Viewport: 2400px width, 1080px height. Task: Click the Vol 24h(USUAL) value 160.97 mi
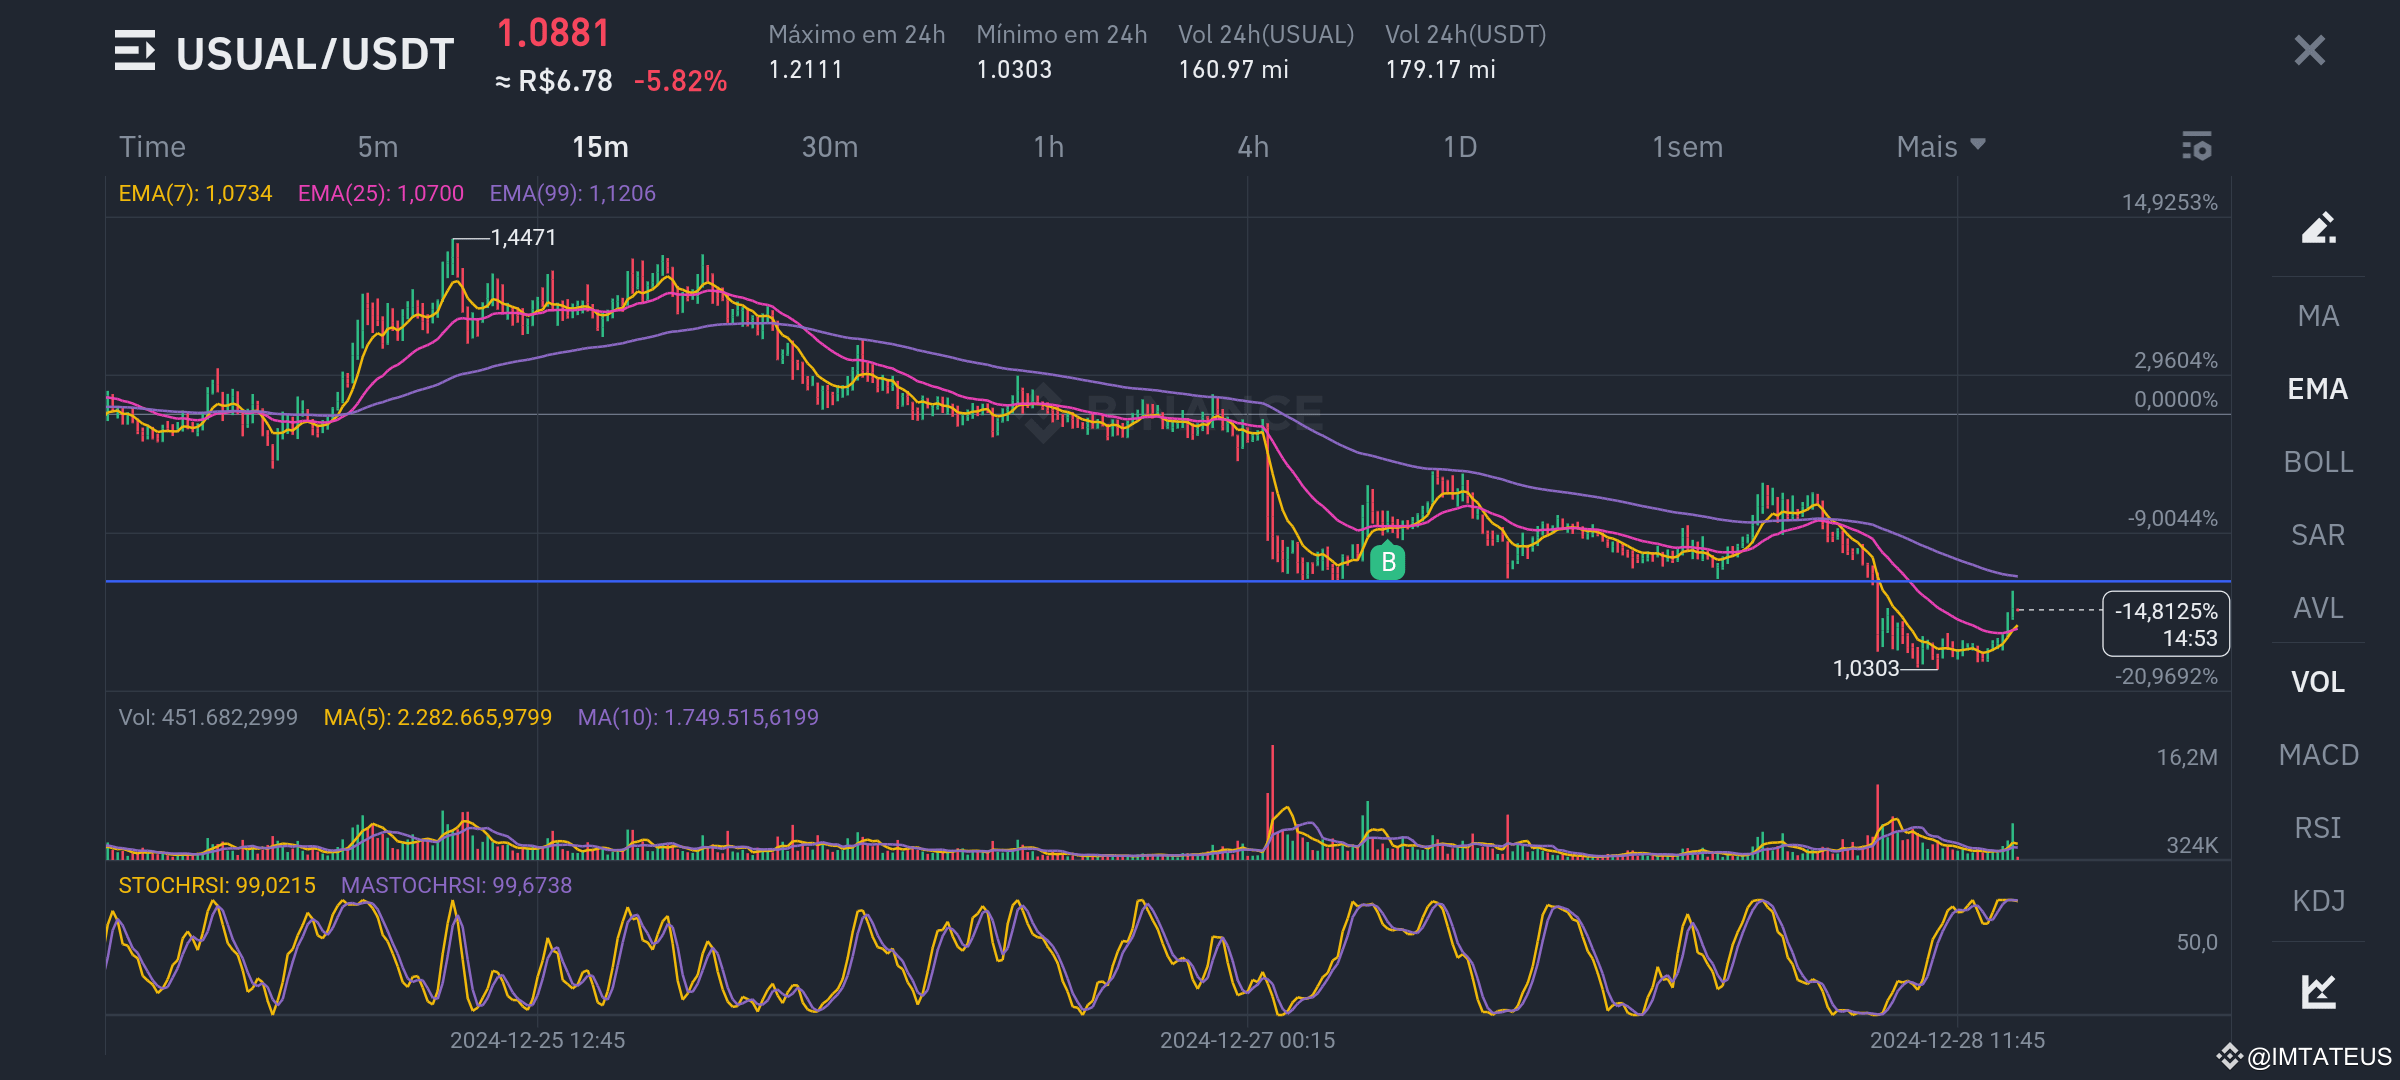click(x=1233, y=69)
